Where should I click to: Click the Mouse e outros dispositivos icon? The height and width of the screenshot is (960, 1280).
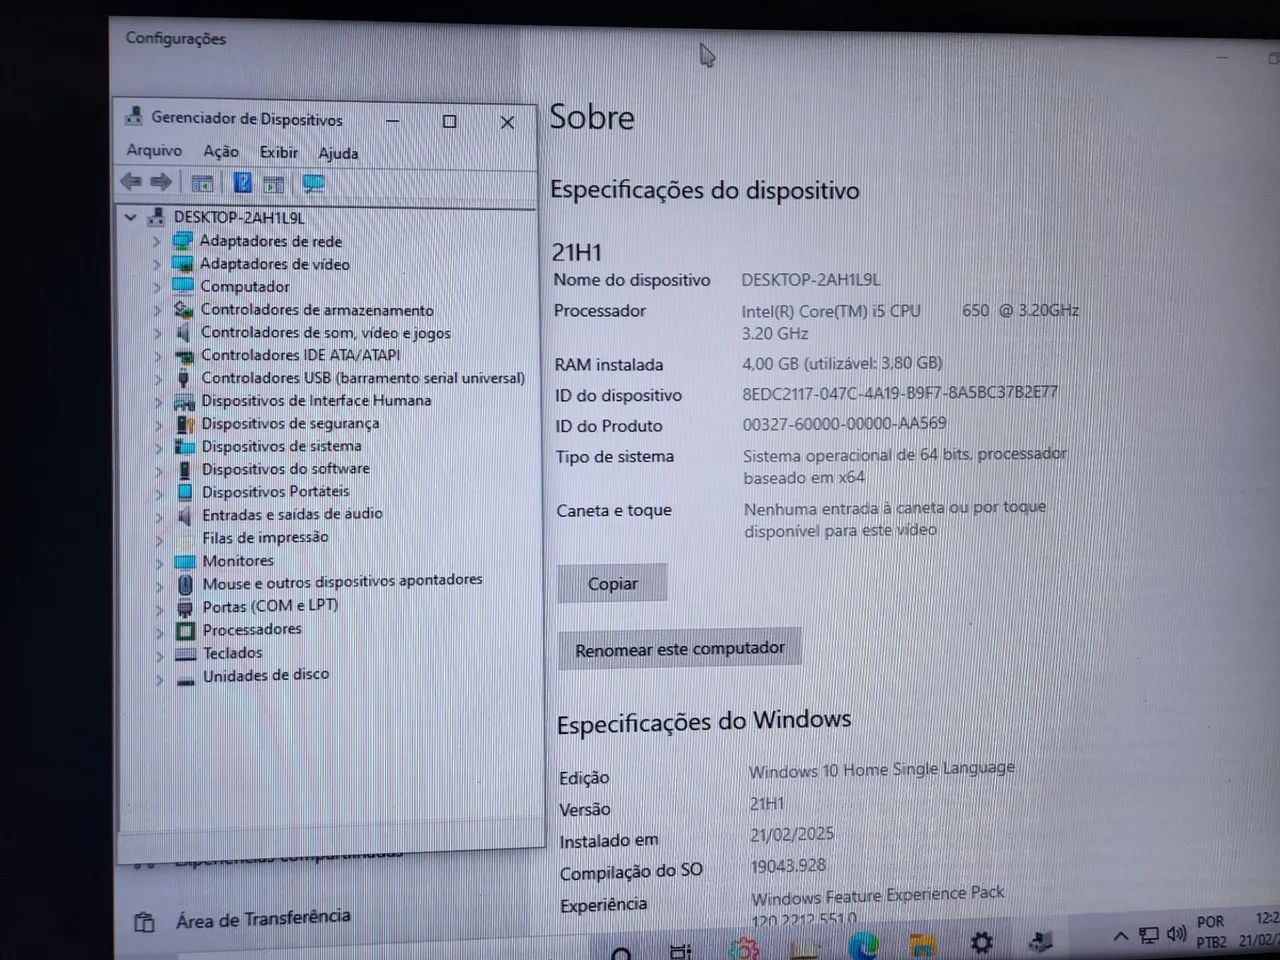tap(185, 583)
